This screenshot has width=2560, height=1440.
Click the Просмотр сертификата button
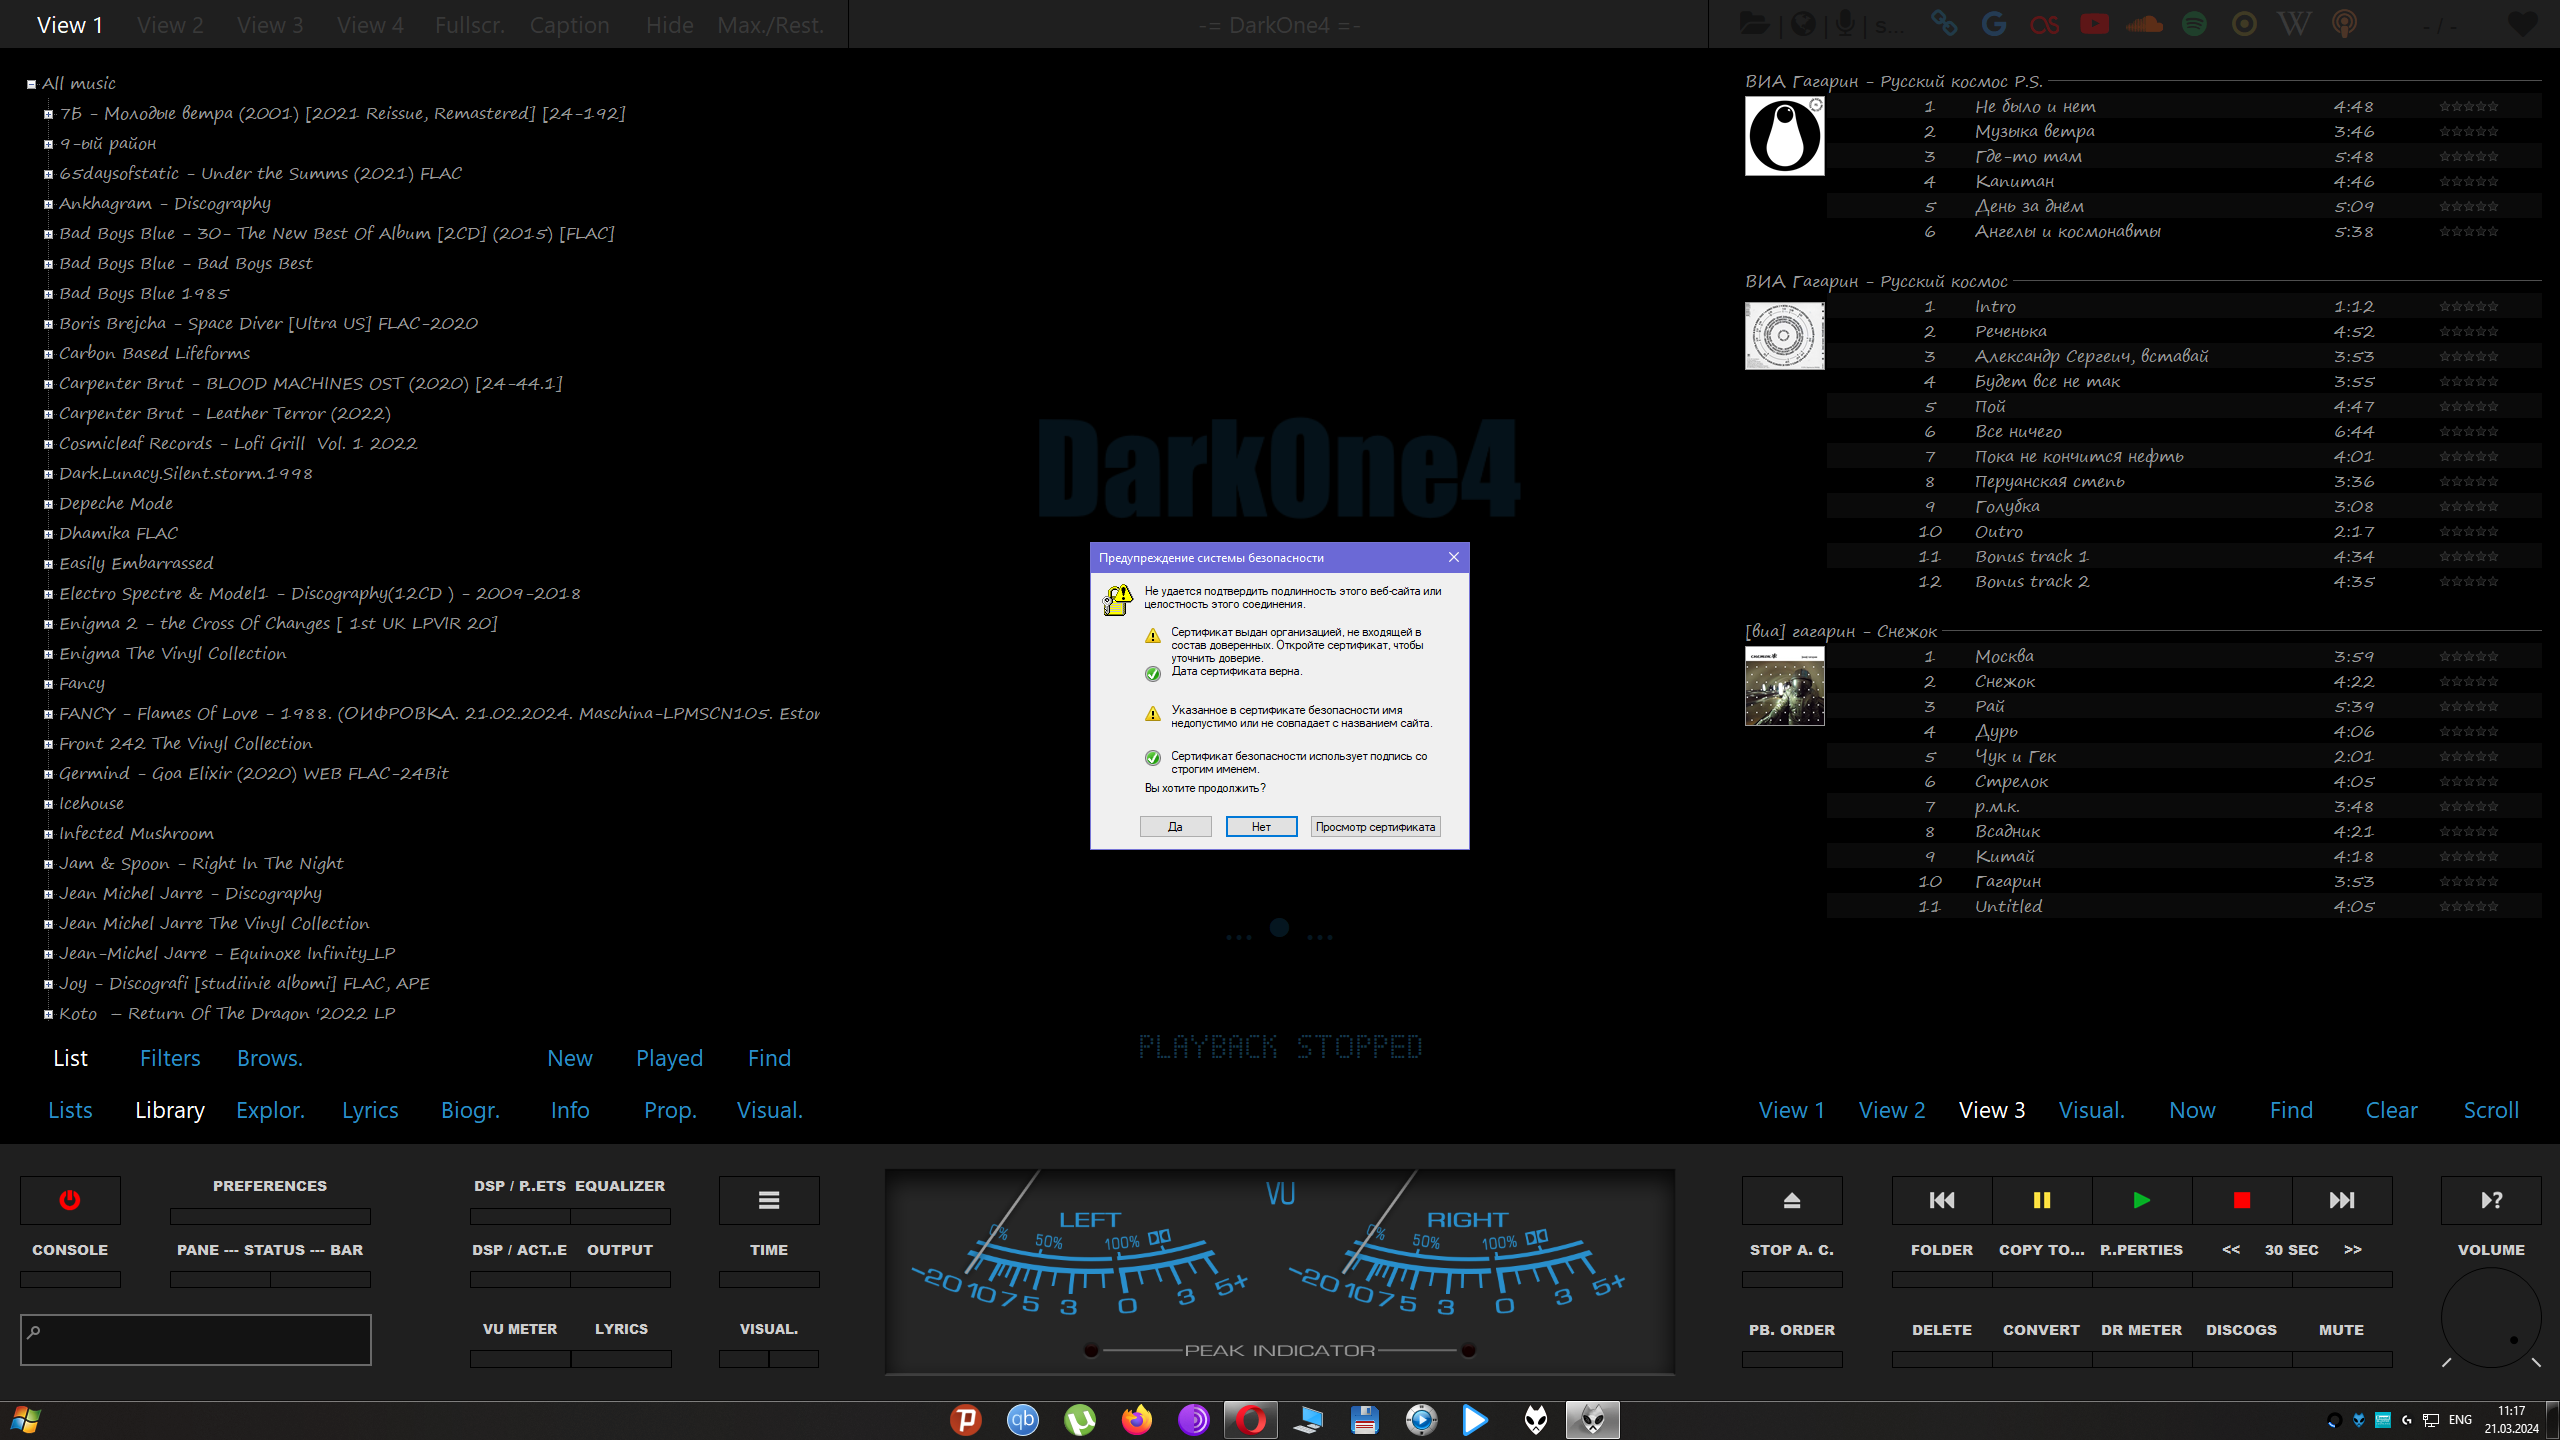pos(1375,827)
